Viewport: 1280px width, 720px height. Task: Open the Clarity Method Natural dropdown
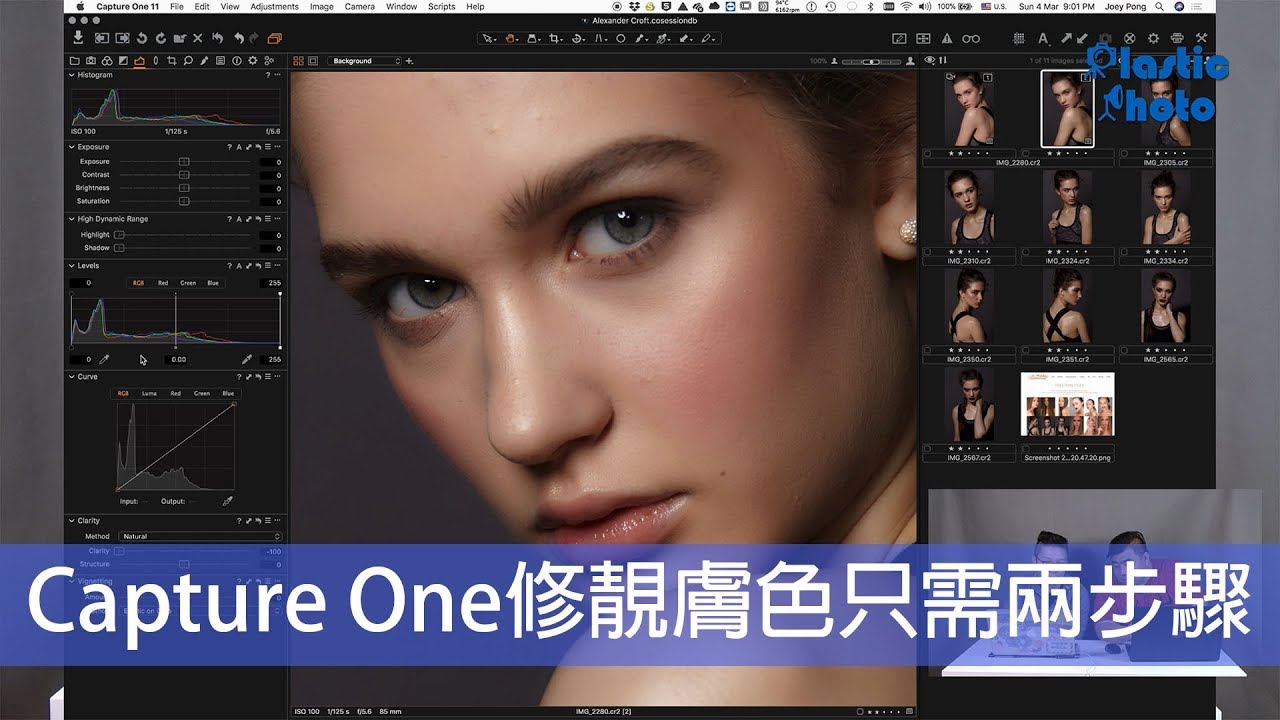[200, 536]
